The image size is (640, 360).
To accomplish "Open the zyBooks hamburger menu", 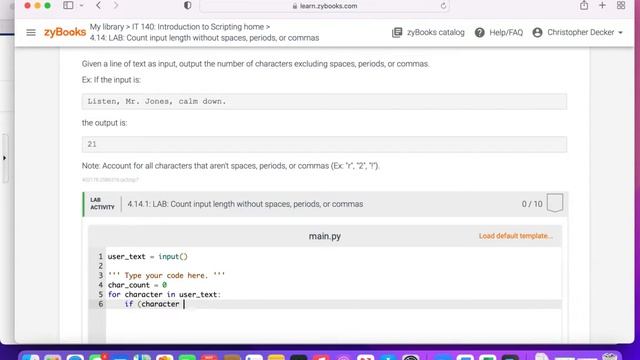I will [31, 32].
